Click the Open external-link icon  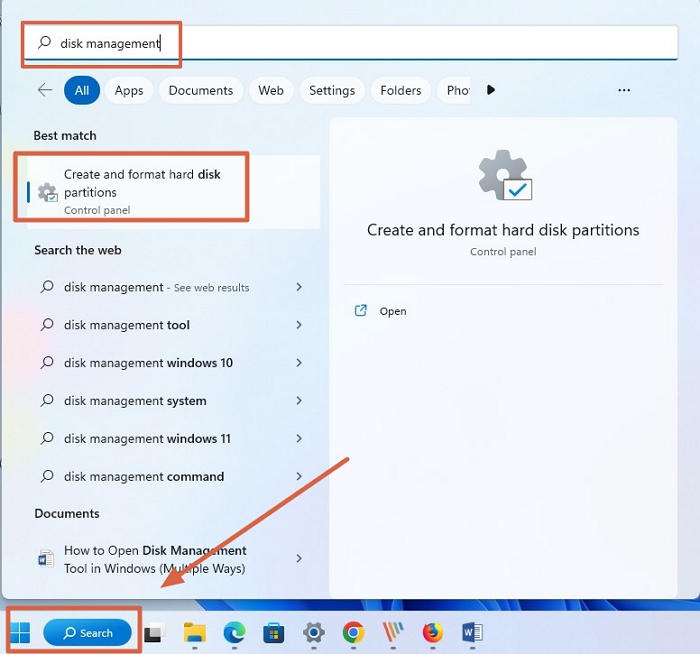click(x=360, y=311)
